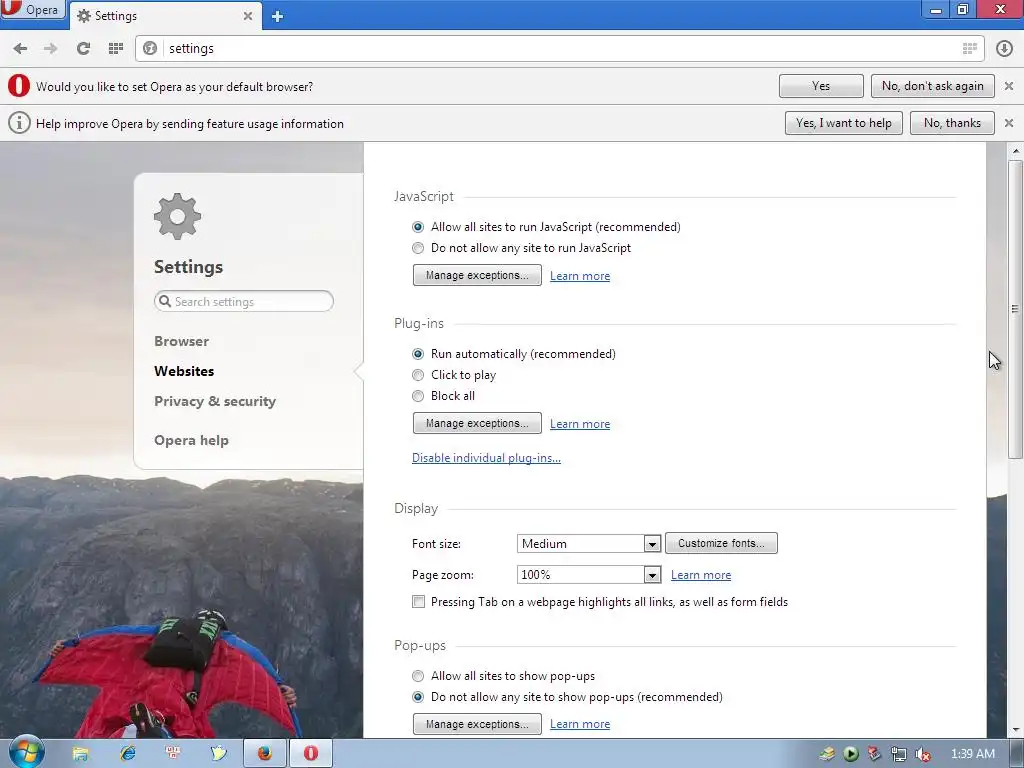
Task: Open Learn more link under Plug-ins
Action: tap(580, 424)
